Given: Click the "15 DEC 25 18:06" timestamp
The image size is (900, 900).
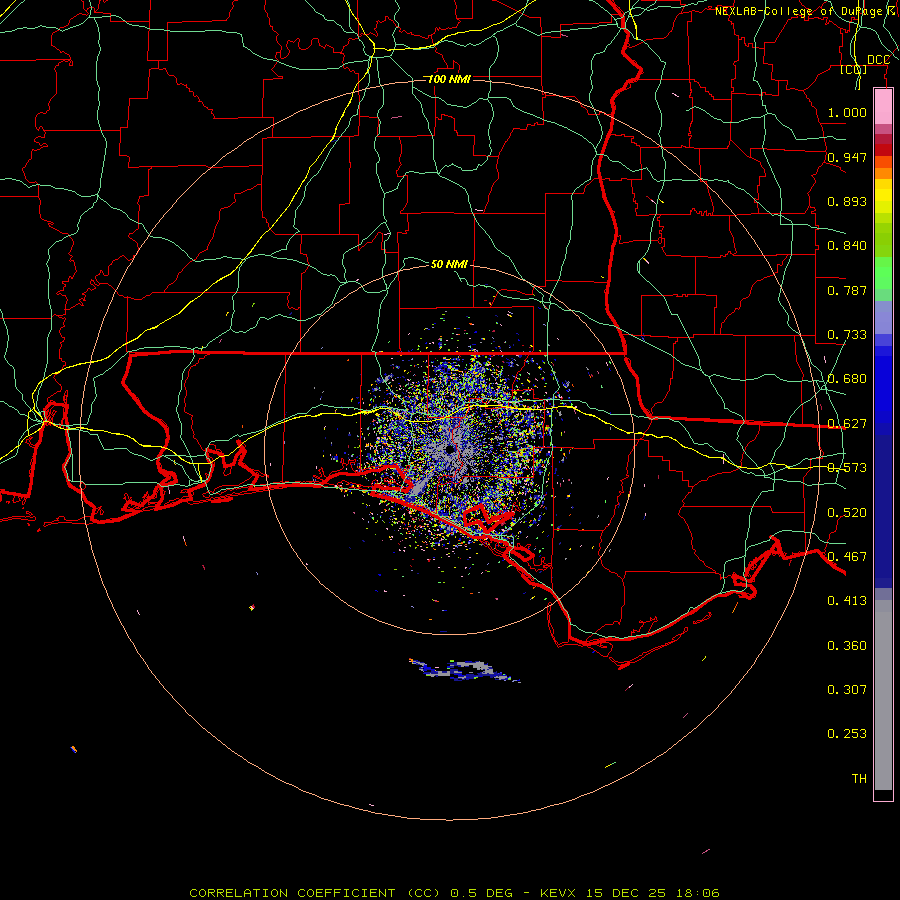Looking at the screenshot, I should pyautogui.click(x=653, y=893).
